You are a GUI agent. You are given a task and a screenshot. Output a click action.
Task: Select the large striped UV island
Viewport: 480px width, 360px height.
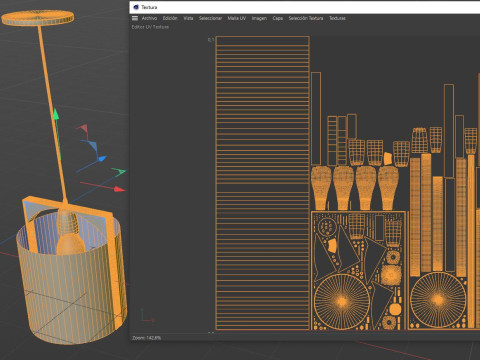coord(263,183)
